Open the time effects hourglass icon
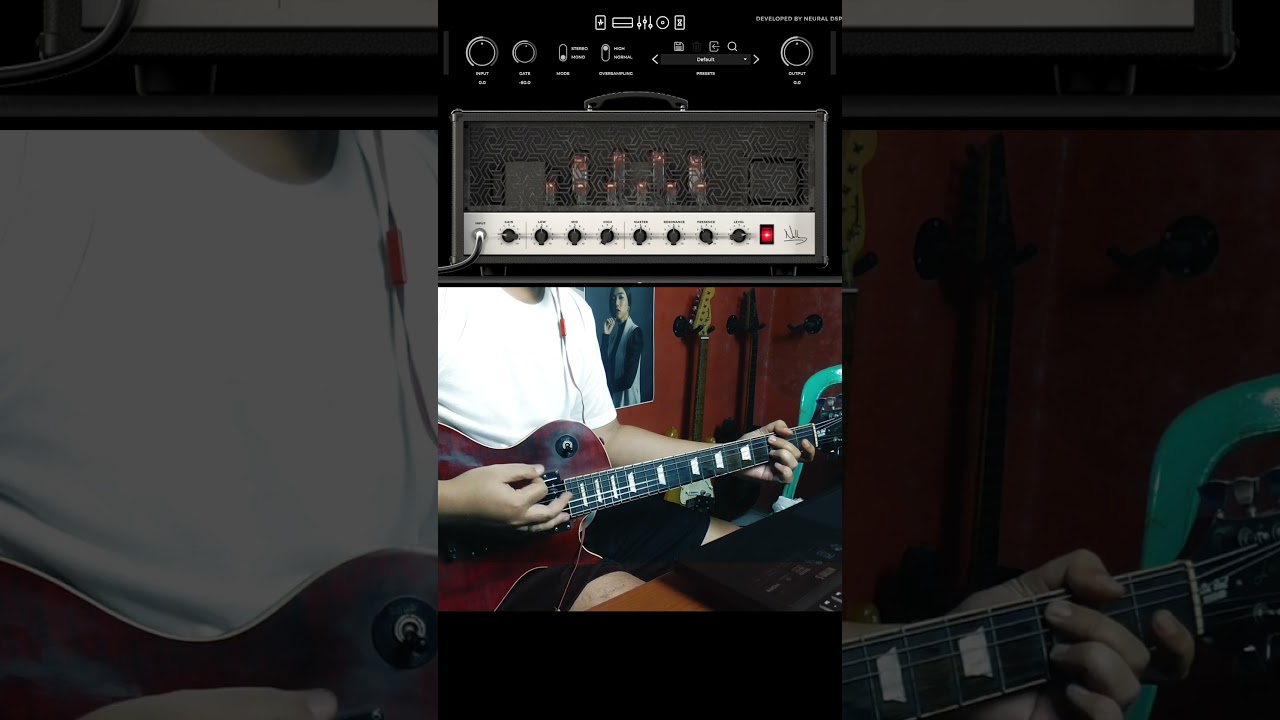This screenshot has height=720, width=1280. [680, 22]
